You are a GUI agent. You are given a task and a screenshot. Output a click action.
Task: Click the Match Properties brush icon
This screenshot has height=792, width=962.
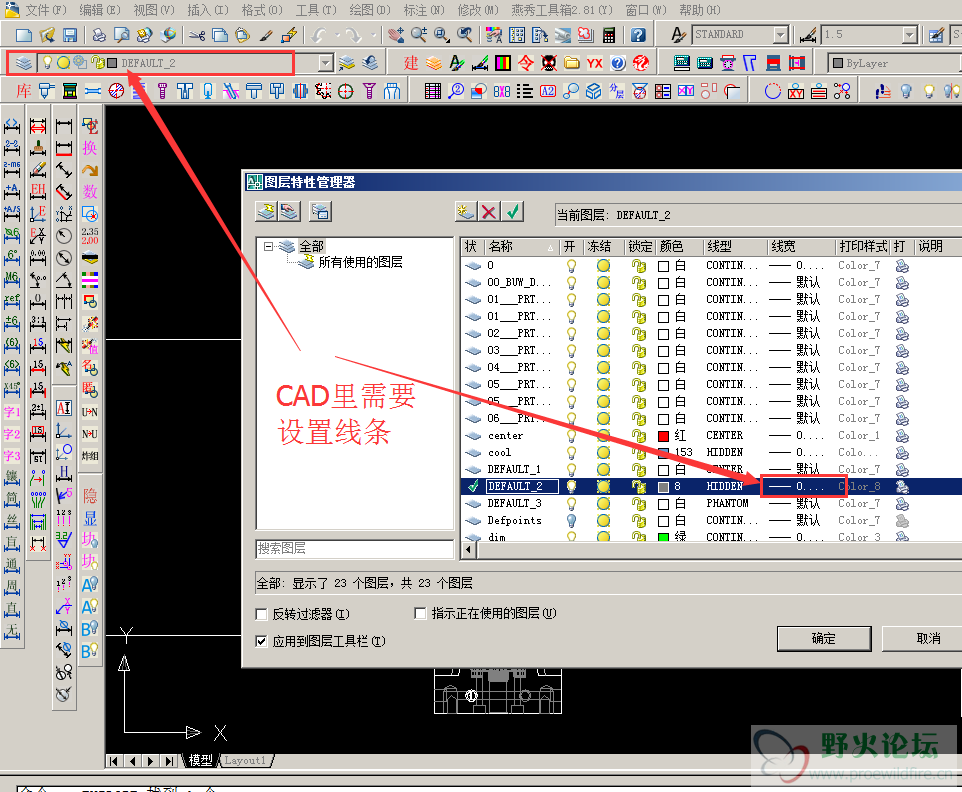pos(265,35)
